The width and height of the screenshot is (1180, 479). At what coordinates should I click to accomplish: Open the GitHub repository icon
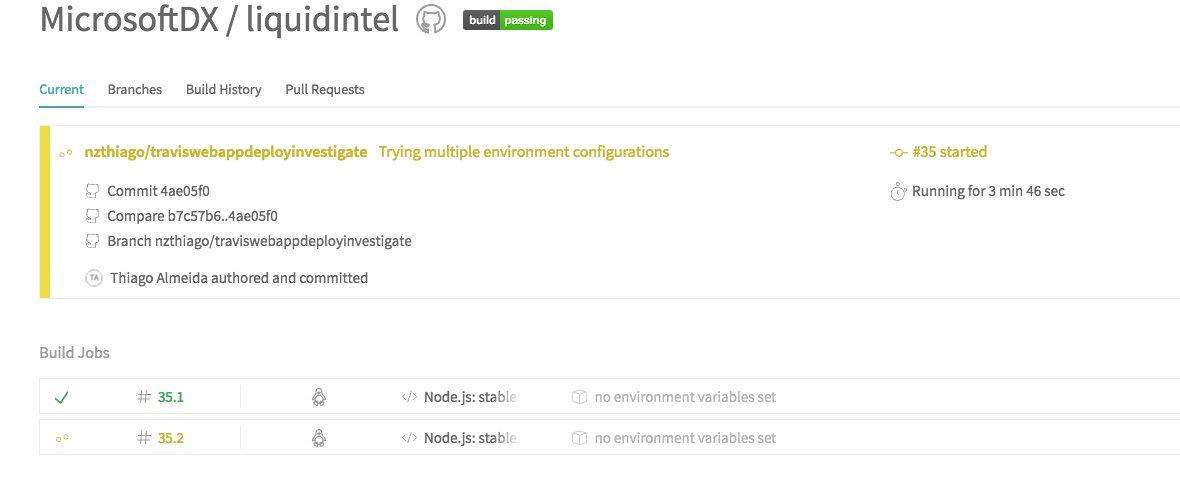tap(431, 20)
